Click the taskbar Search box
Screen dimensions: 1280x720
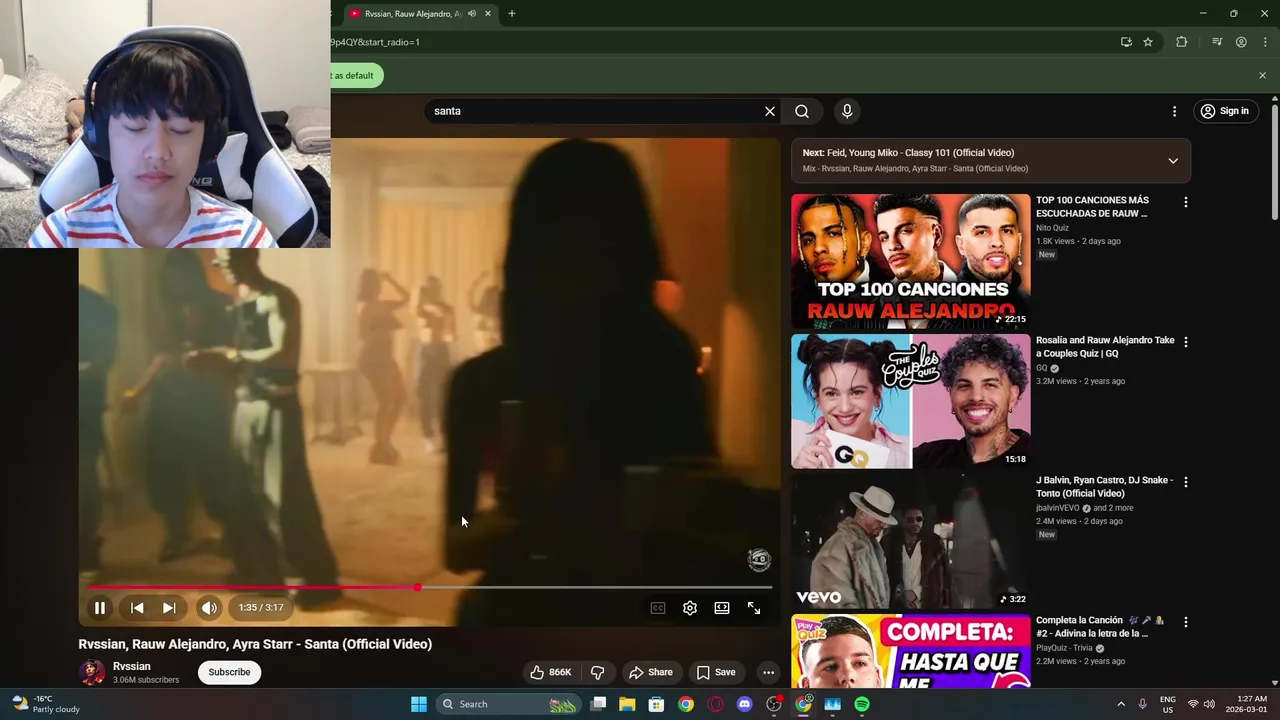pos(509,704)
